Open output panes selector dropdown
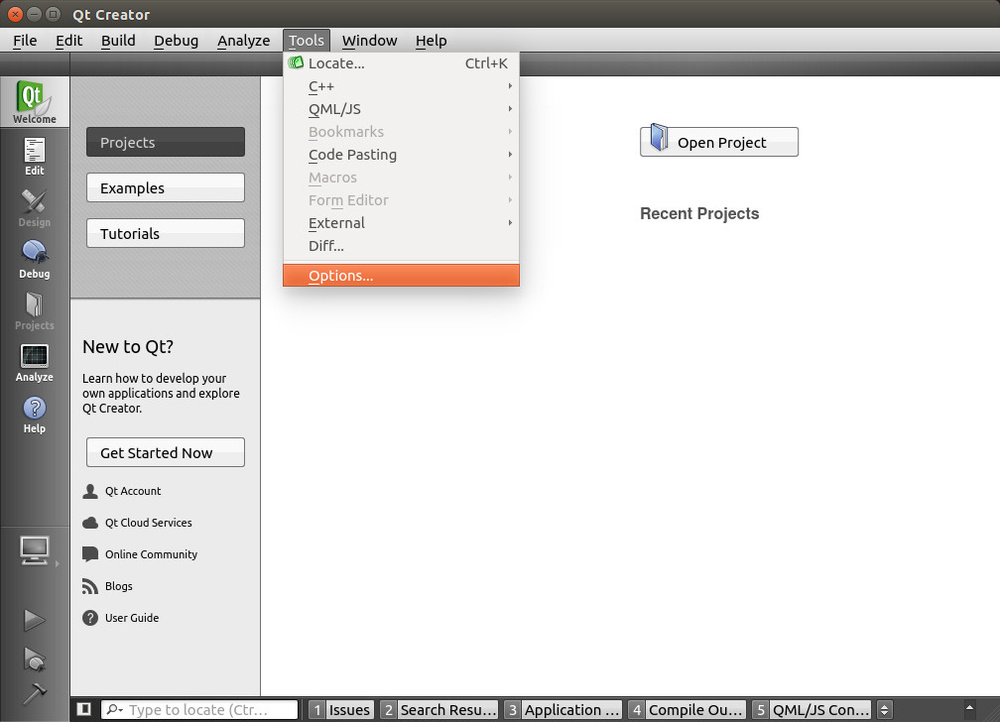 point(884,709)
